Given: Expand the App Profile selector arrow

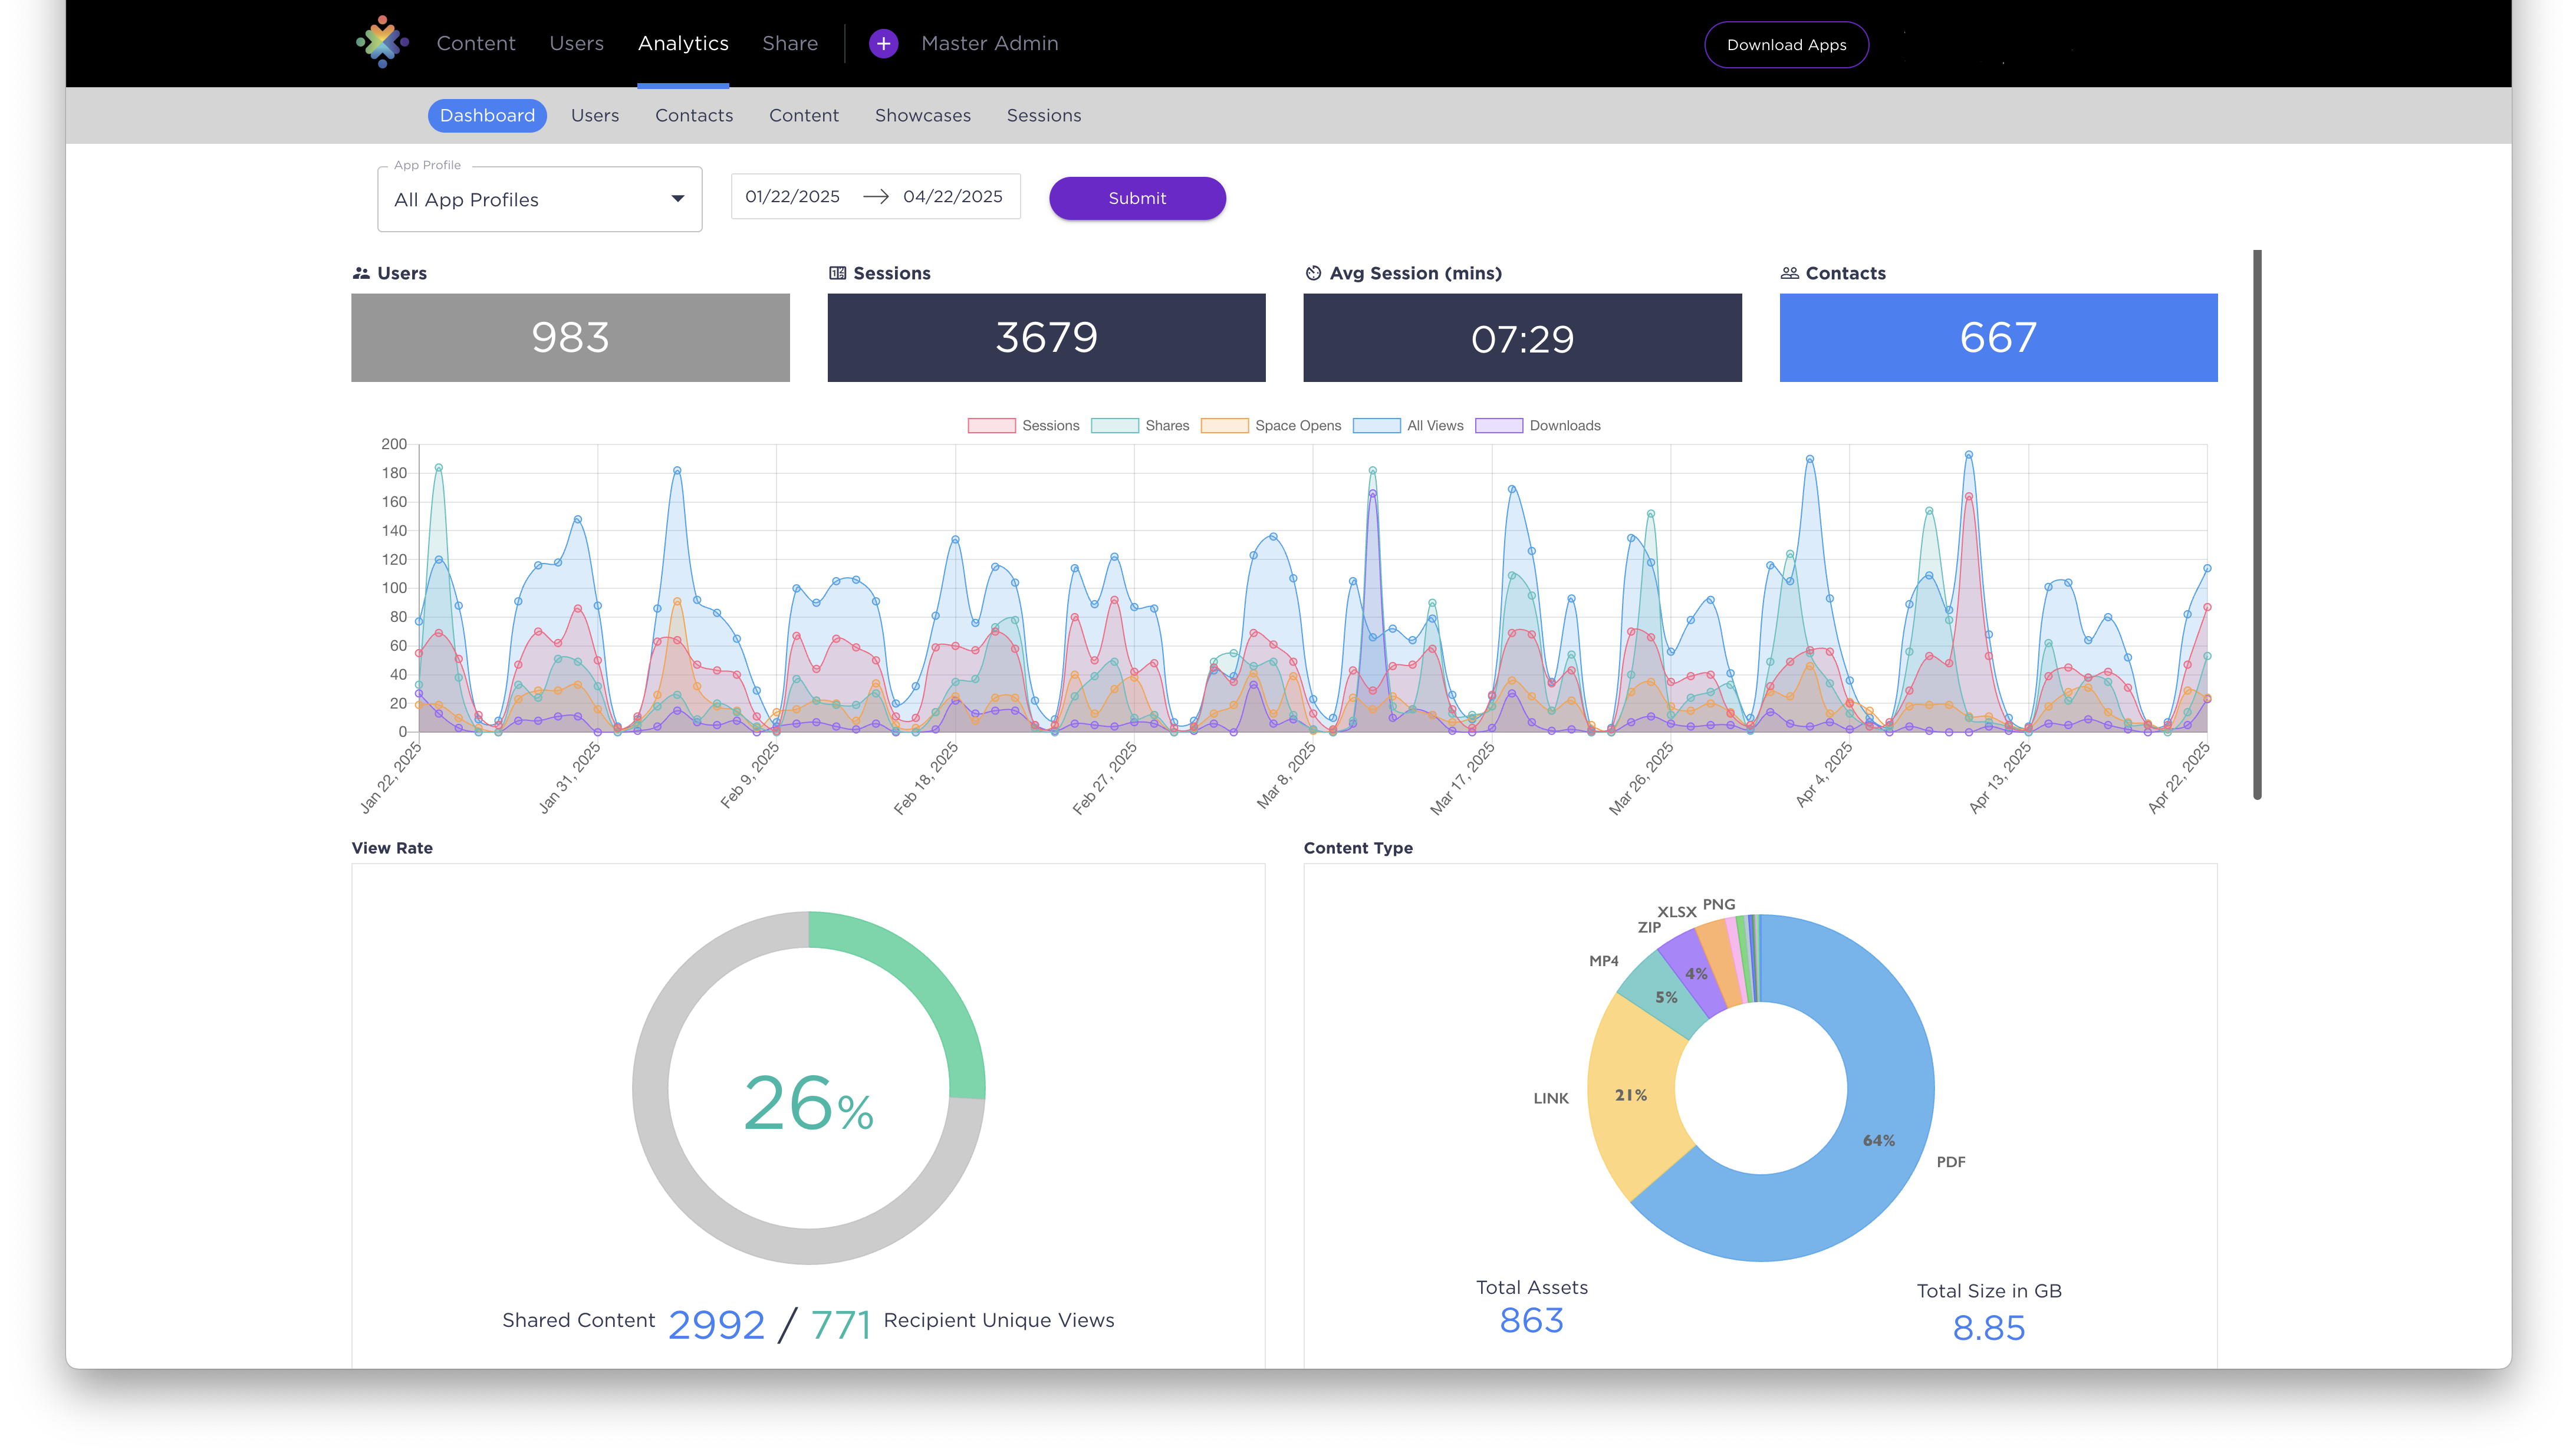Looking at the screenshot, I should tap(679, 199).
